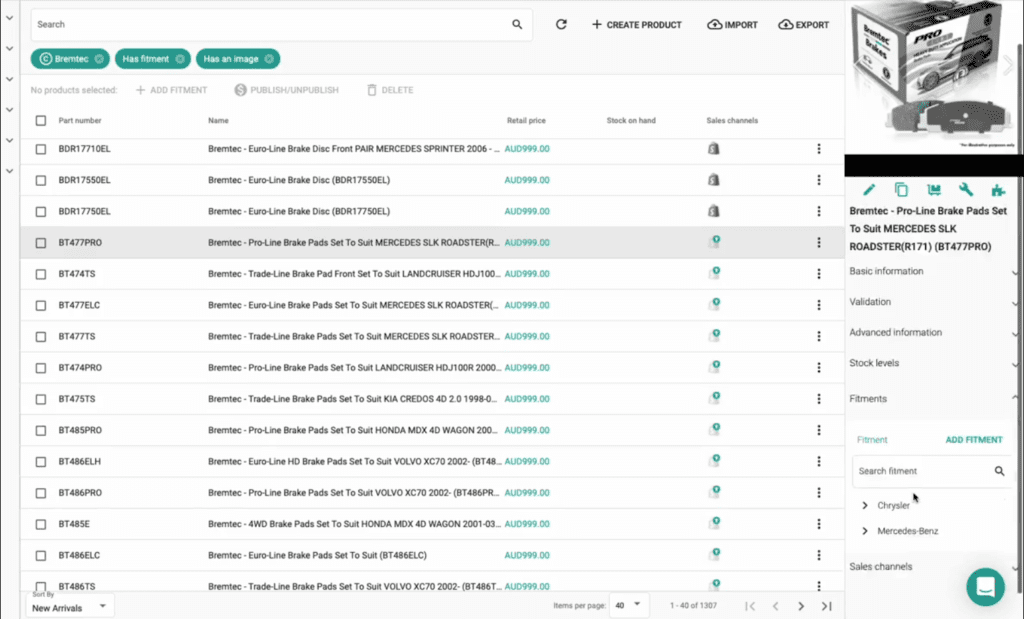Image resolution: width=1024 pixels, height=619 pixels.
Task: Open the three-dot menu for BT477PRO
Action: (818, 242)
